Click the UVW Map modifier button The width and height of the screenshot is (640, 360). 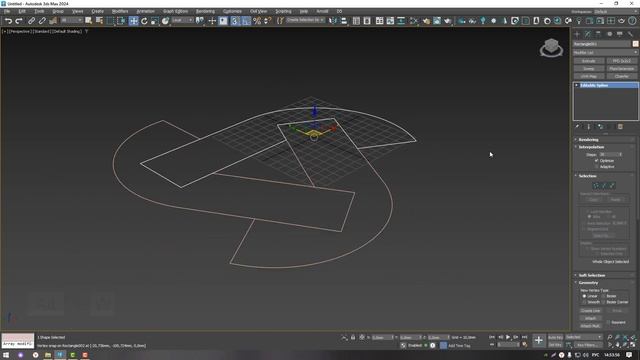[x=589, y=76]
